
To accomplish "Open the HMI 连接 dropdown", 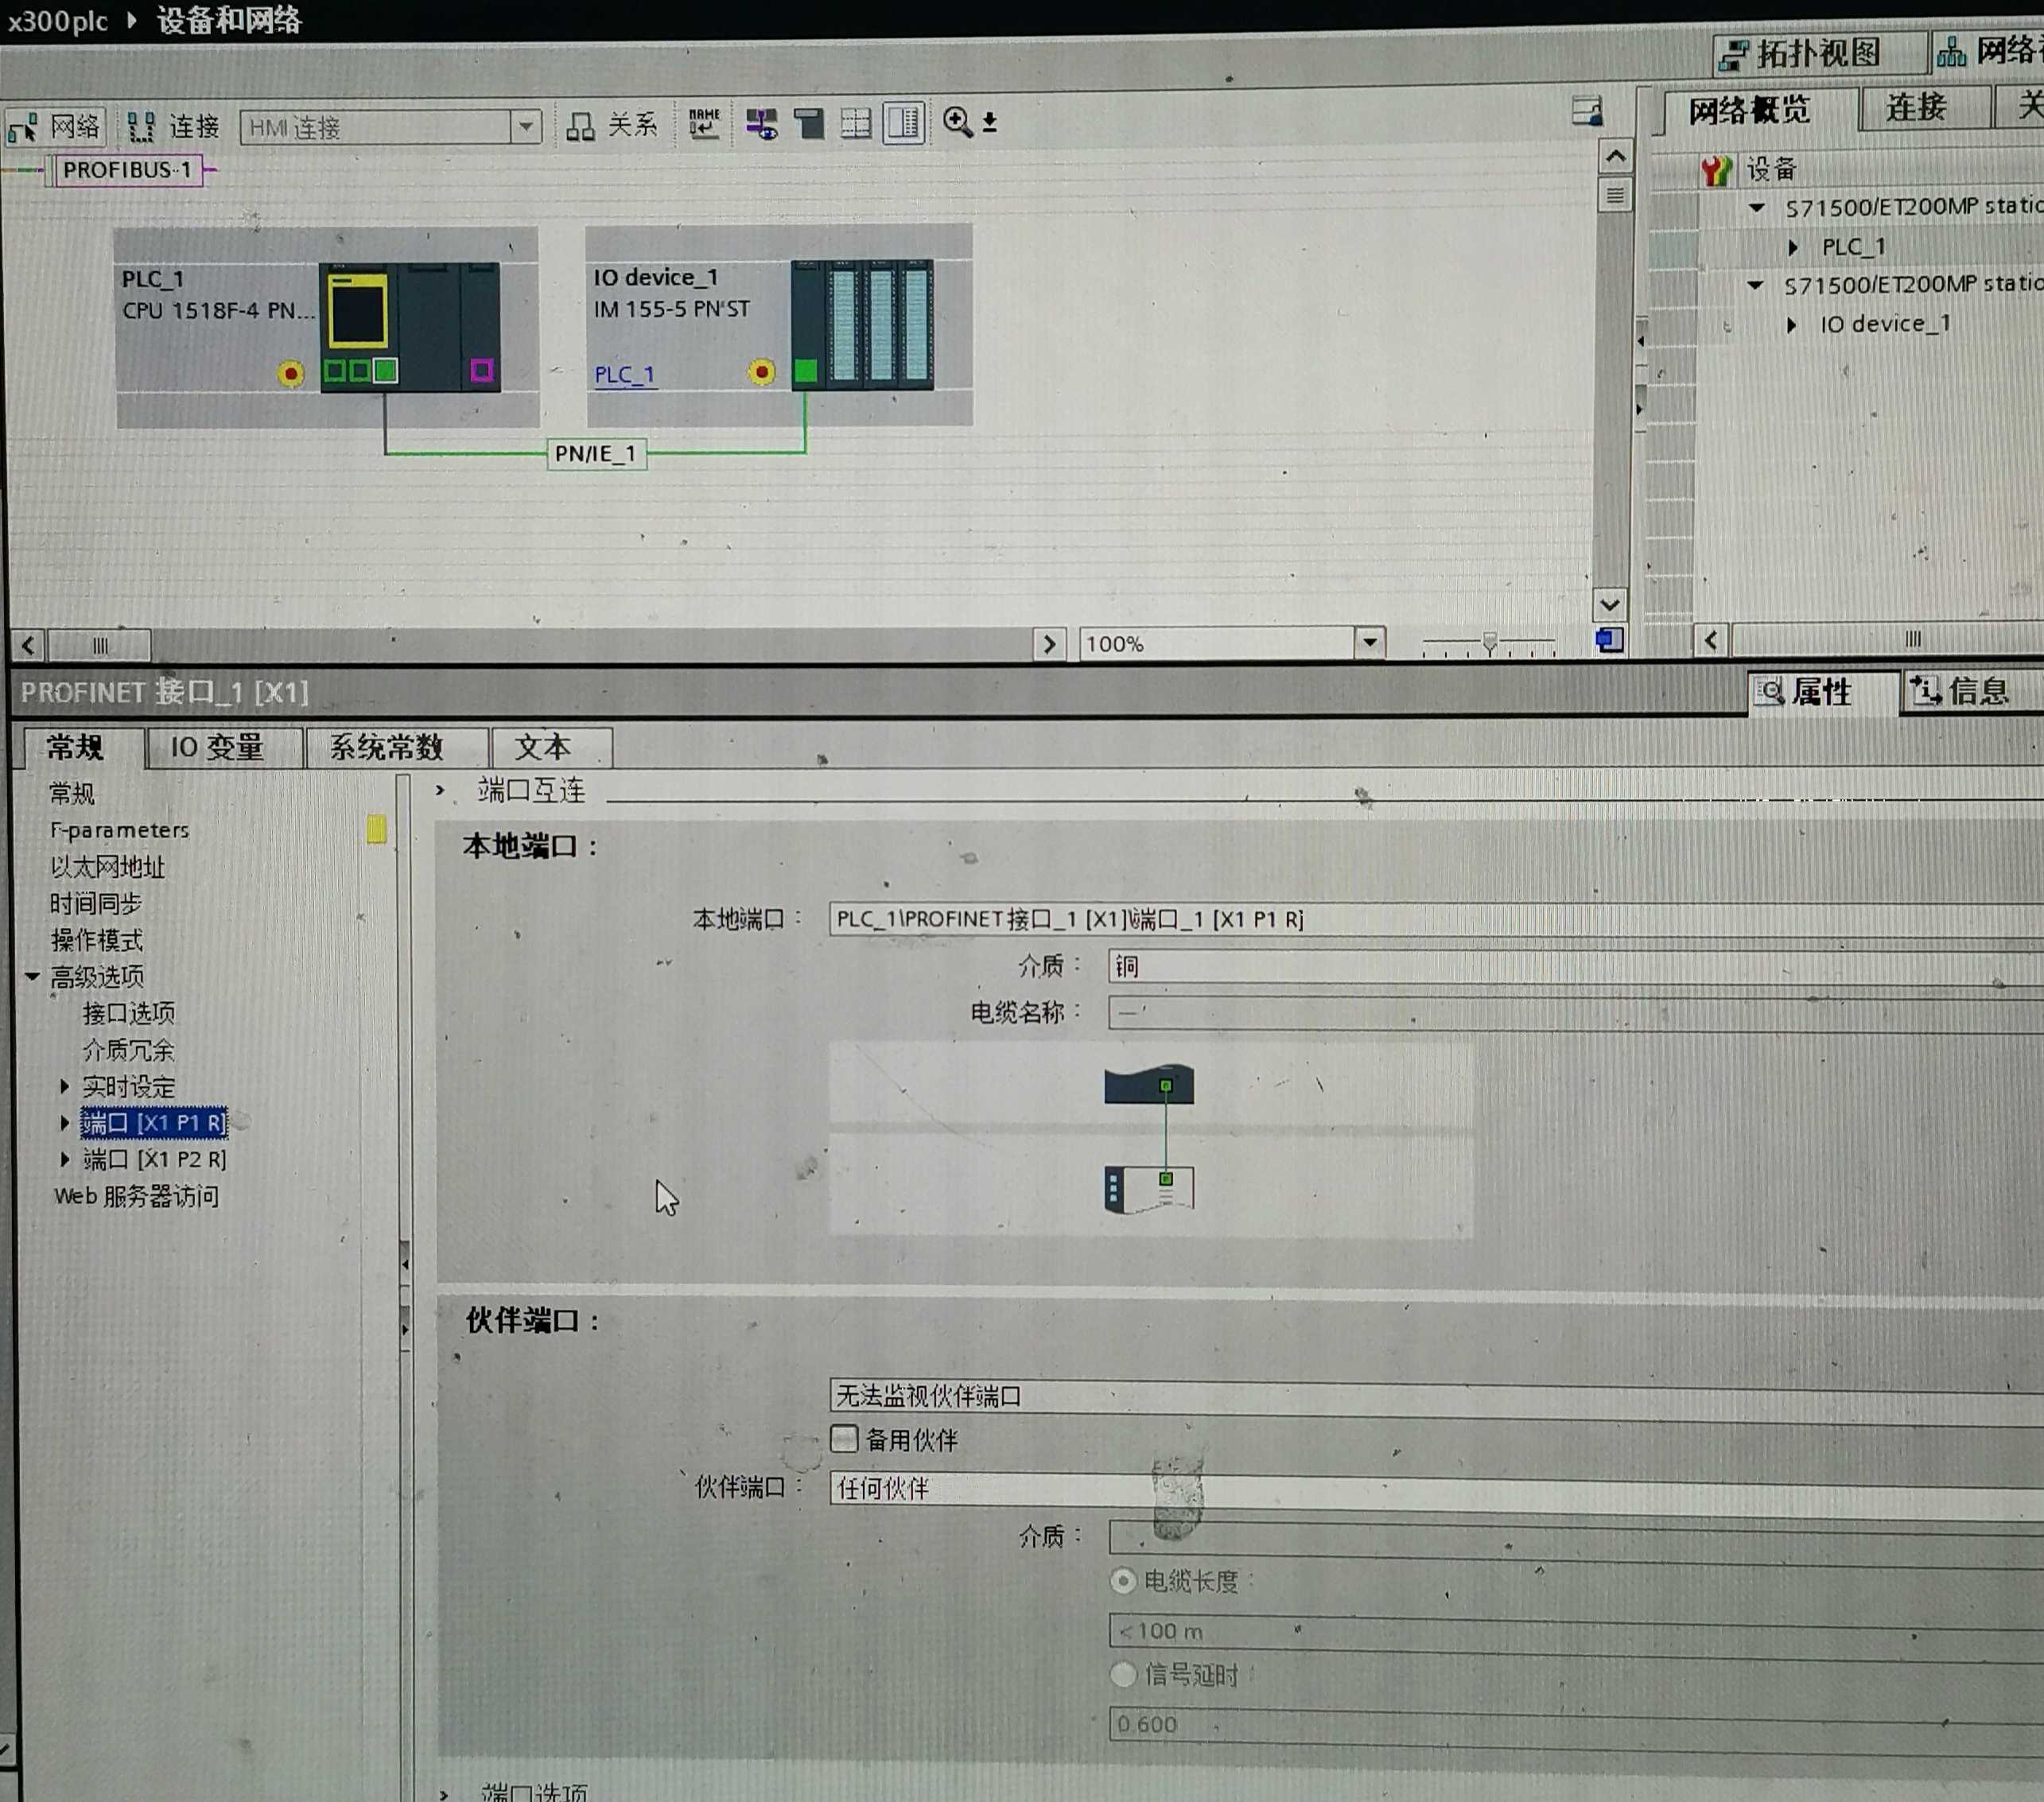I will coord(525,127).
